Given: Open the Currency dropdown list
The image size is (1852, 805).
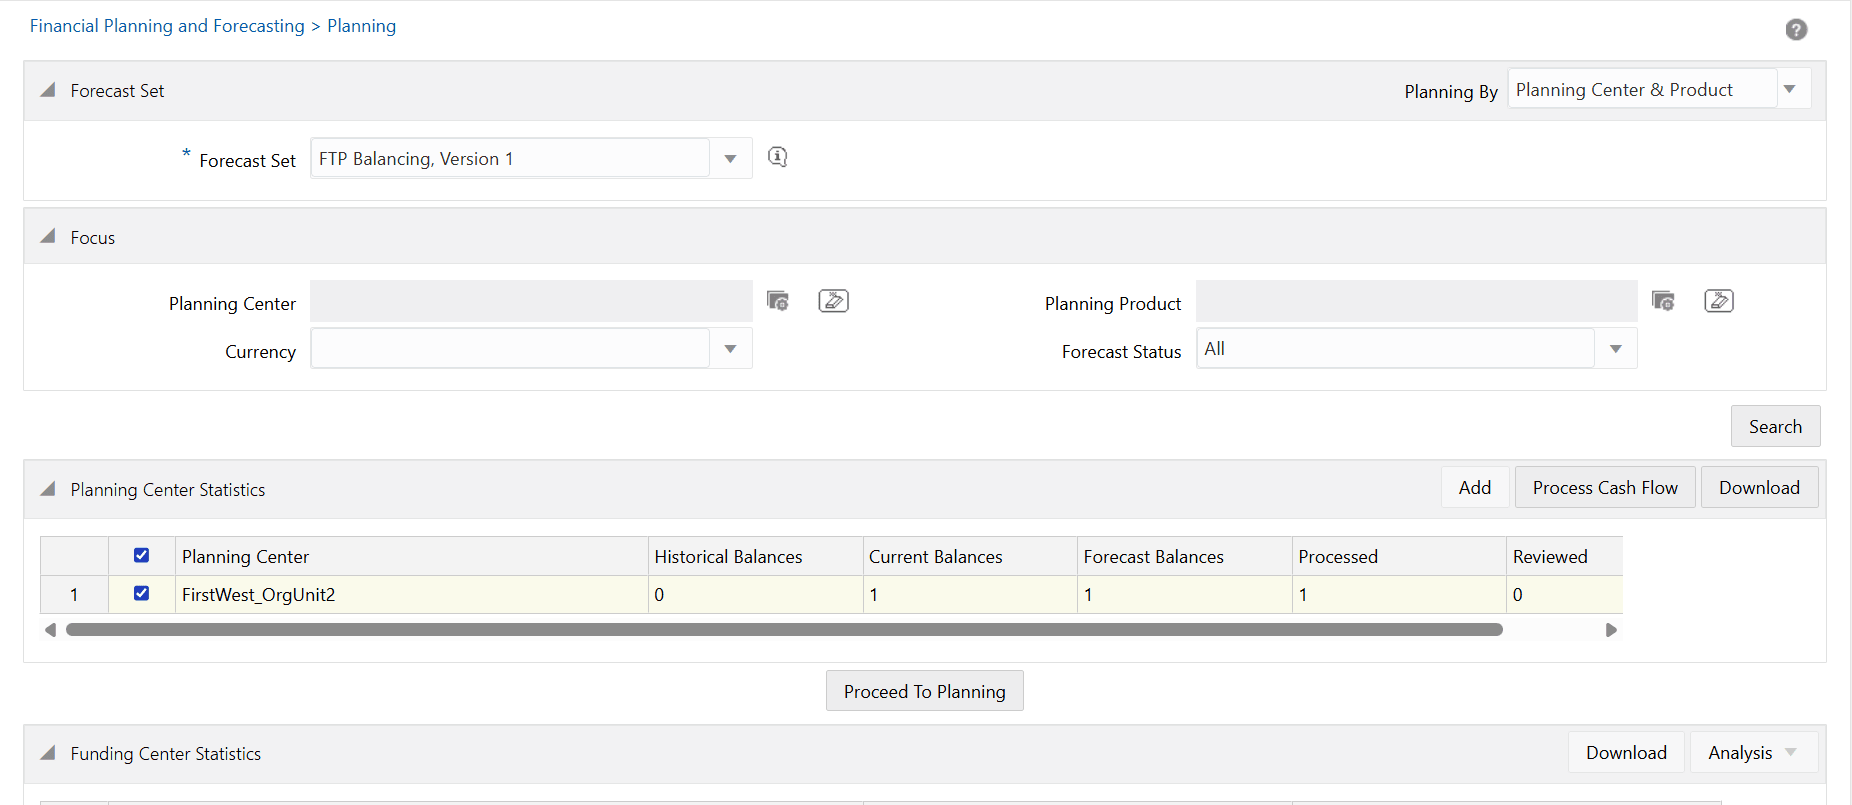Looking at the screenshot, I should 730,349.
